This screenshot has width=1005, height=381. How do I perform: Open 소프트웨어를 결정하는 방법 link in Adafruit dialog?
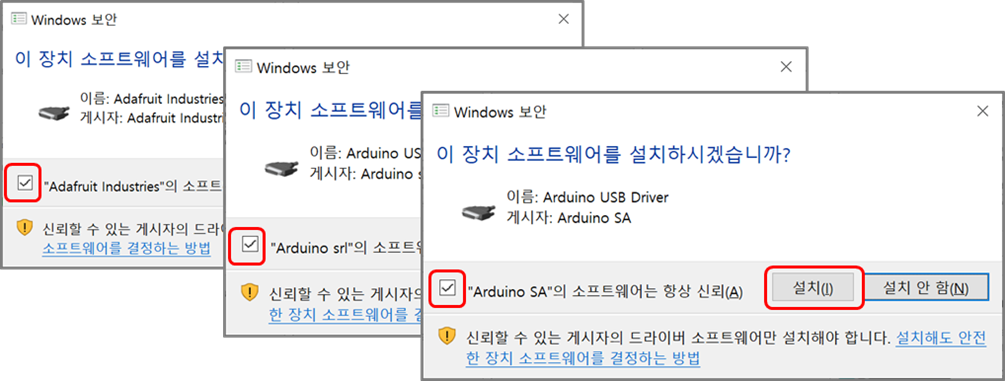[x=126, y=249]
